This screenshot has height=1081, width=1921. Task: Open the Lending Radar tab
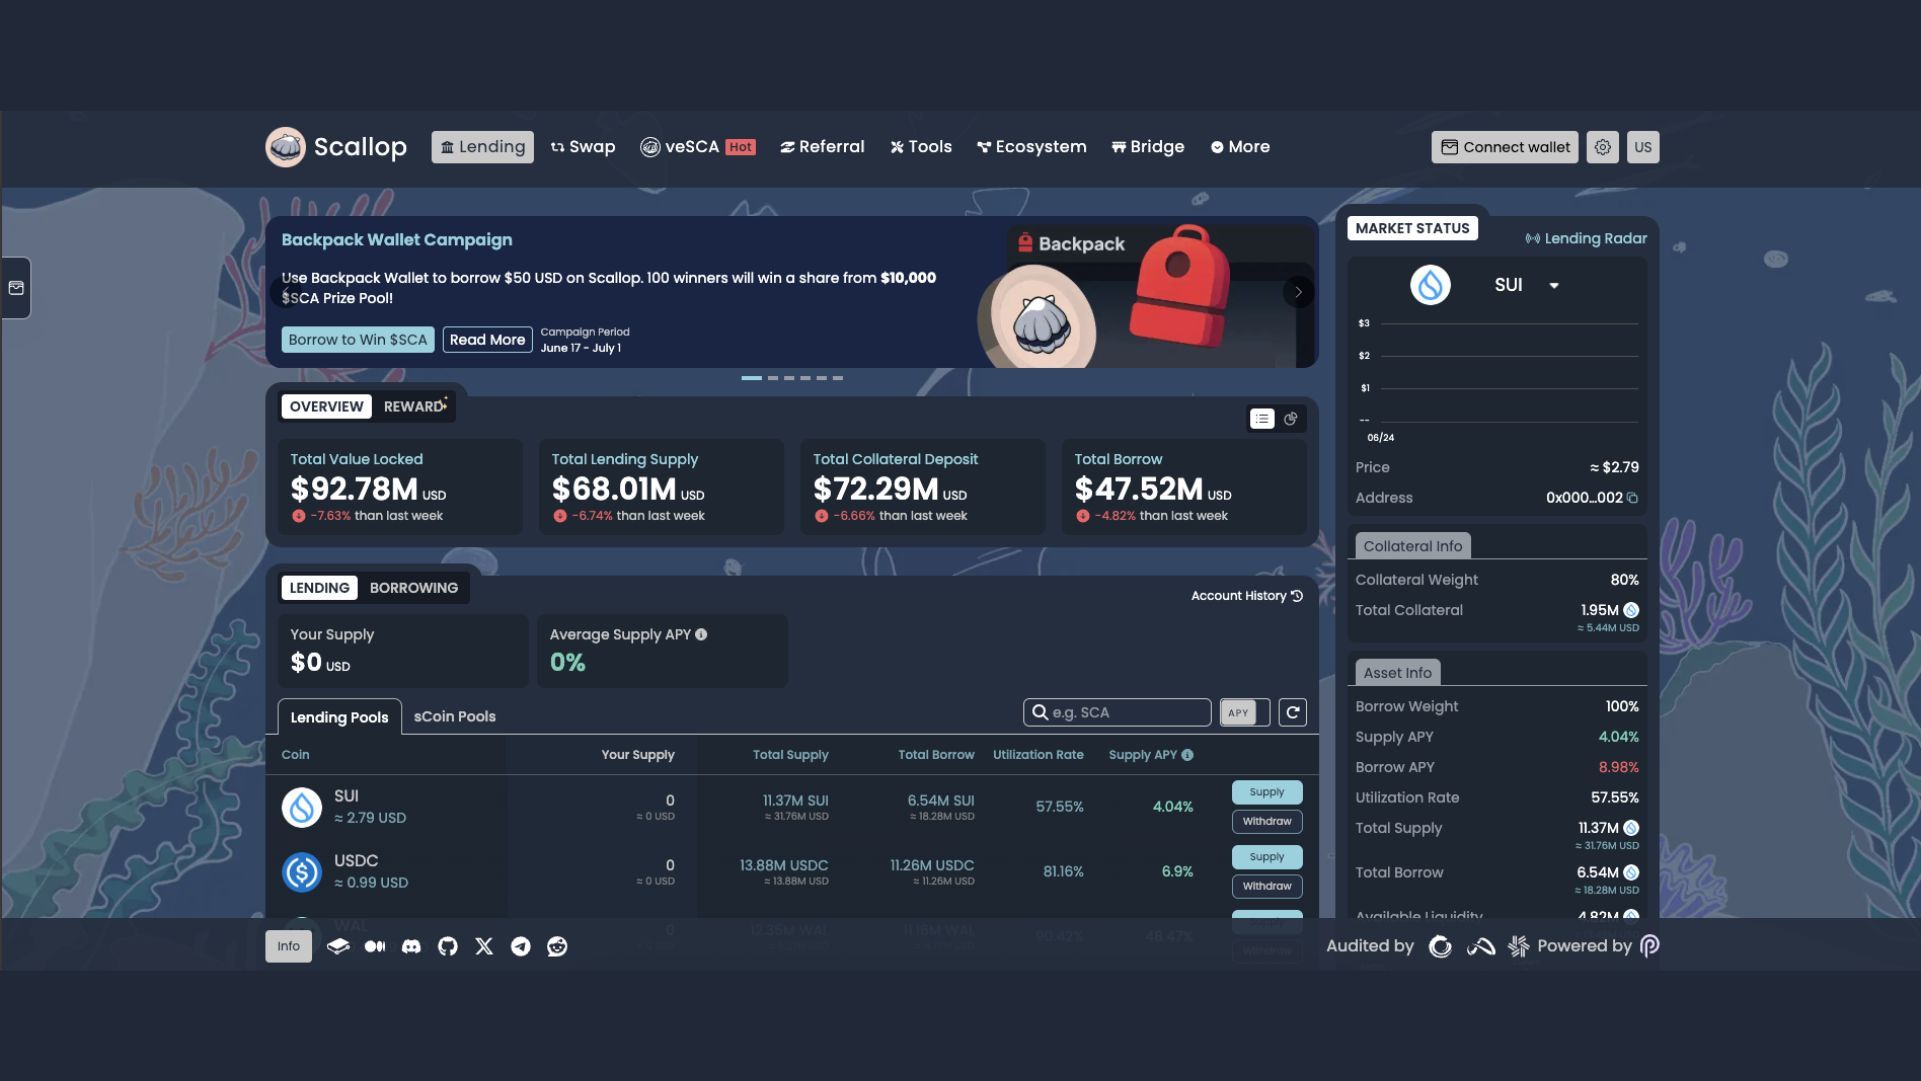[x=1586, y=238]
